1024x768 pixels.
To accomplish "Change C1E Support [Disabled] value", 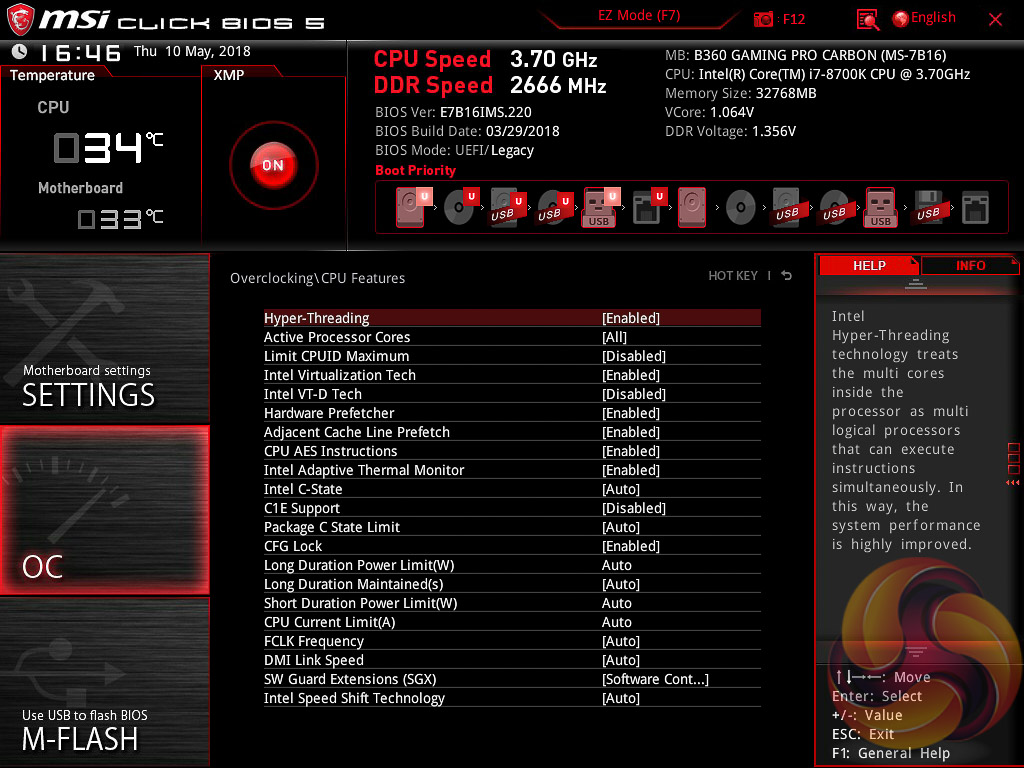I will click(633, 508).
